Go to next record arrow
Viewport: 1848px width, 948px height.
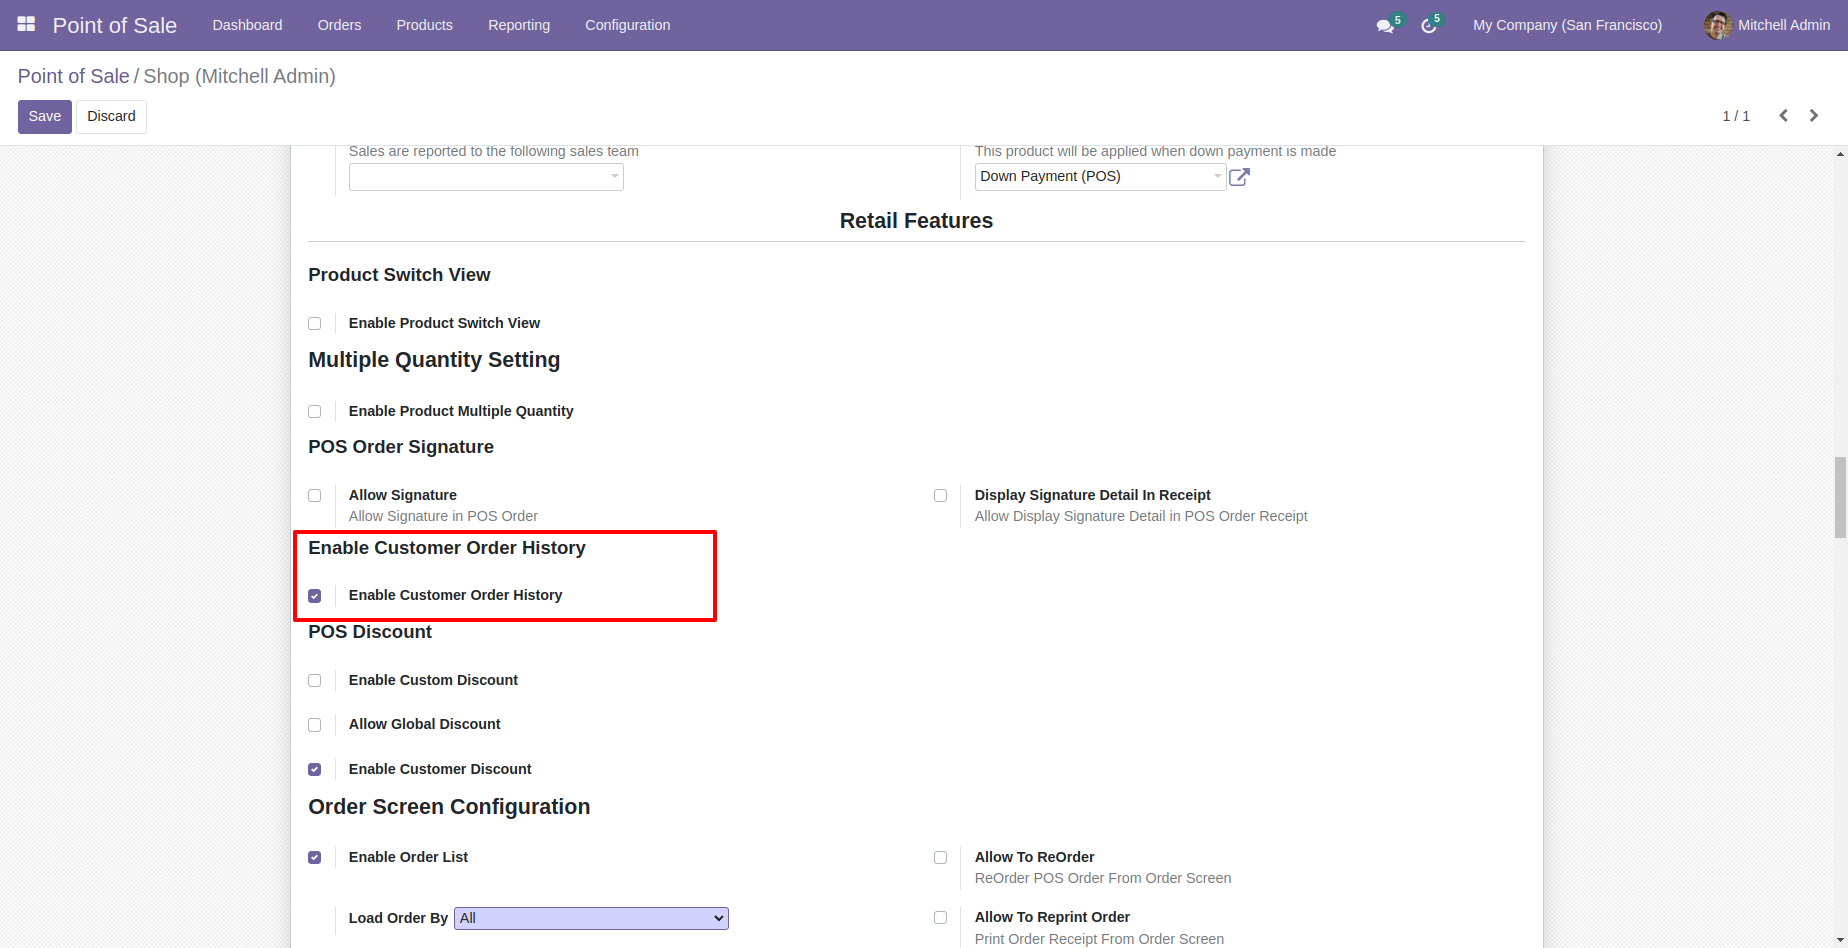pyautogui.click(x=1814, y=116)
